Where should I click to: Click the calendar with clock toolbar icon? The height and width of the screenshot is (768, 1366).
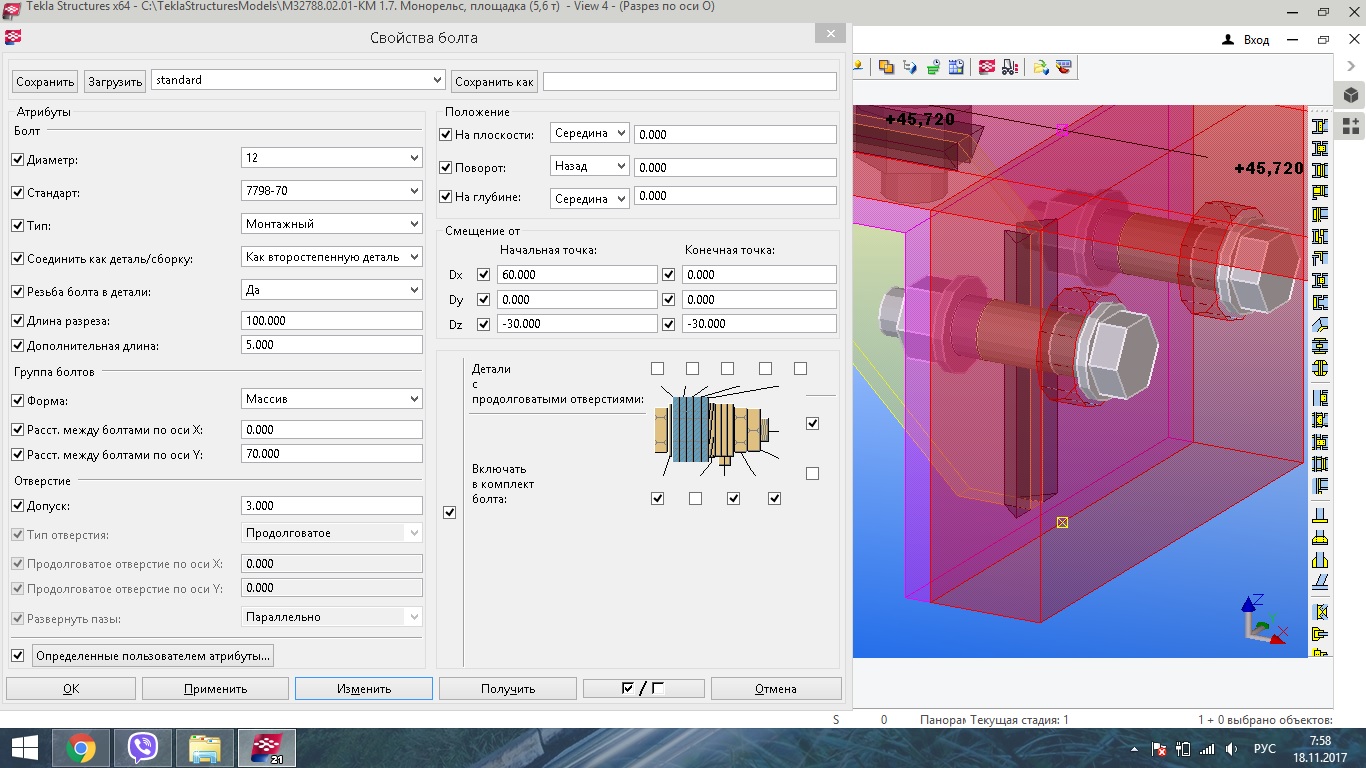pyautogui.click(x=956, y=68)
